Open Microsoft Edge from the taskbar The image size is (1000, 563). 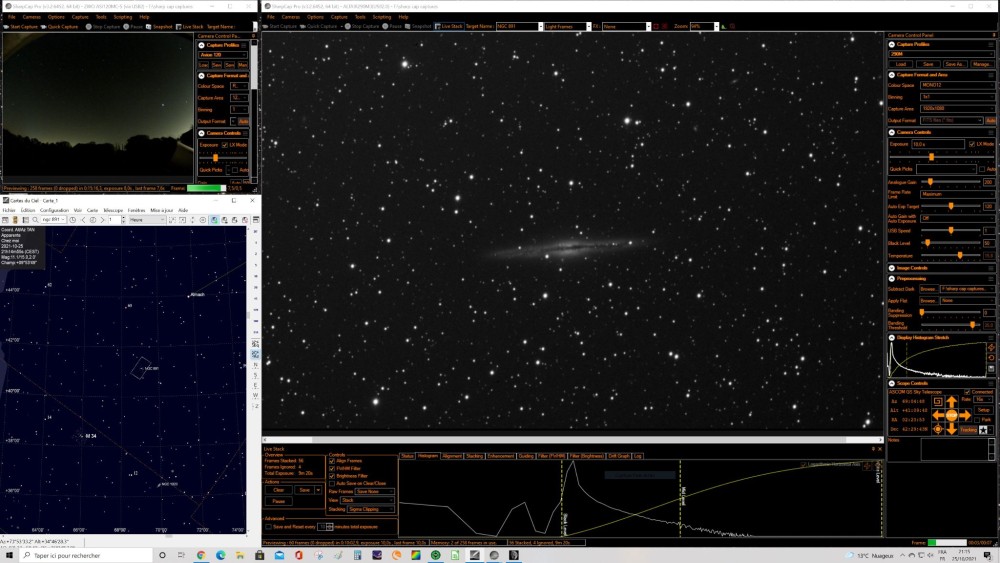pyautogui.click(x=220, y=555)
